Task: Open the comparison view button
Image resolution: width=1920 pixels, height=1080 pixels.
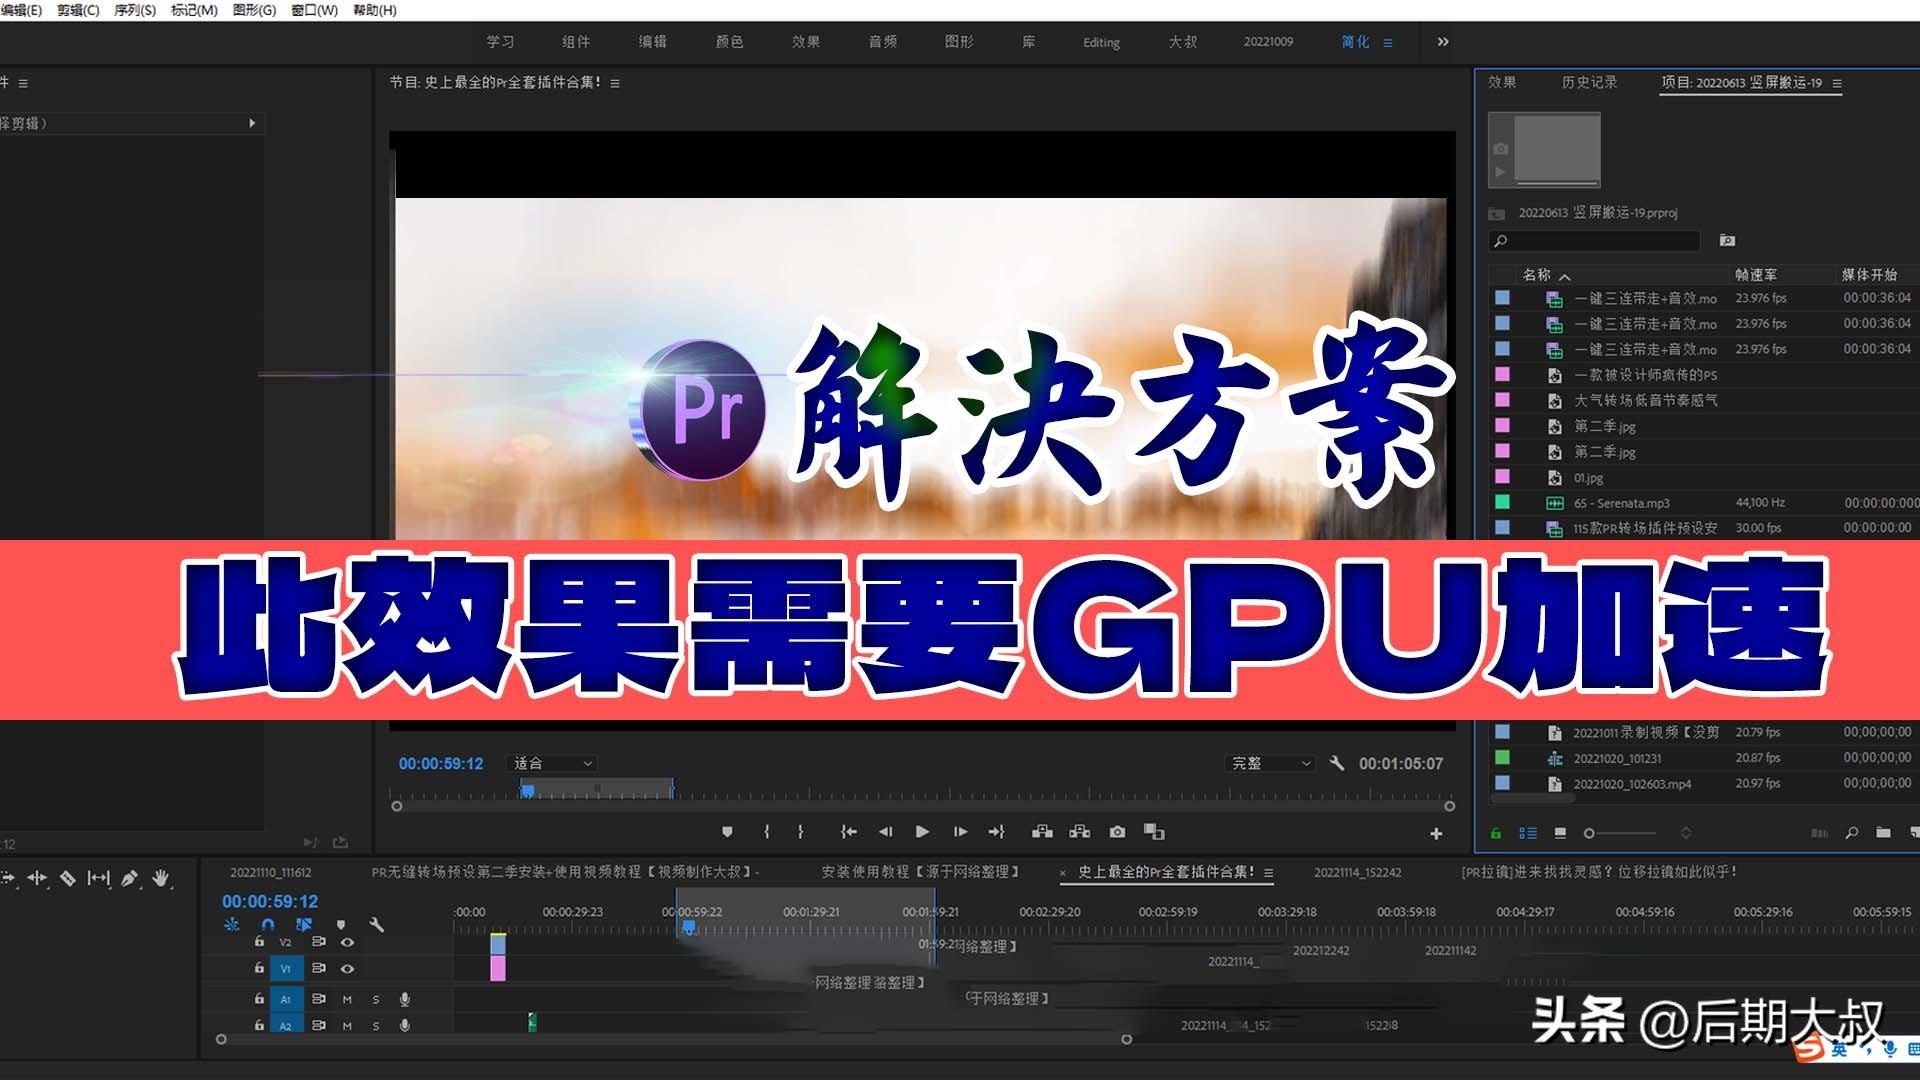Action: pos(1154,832)
